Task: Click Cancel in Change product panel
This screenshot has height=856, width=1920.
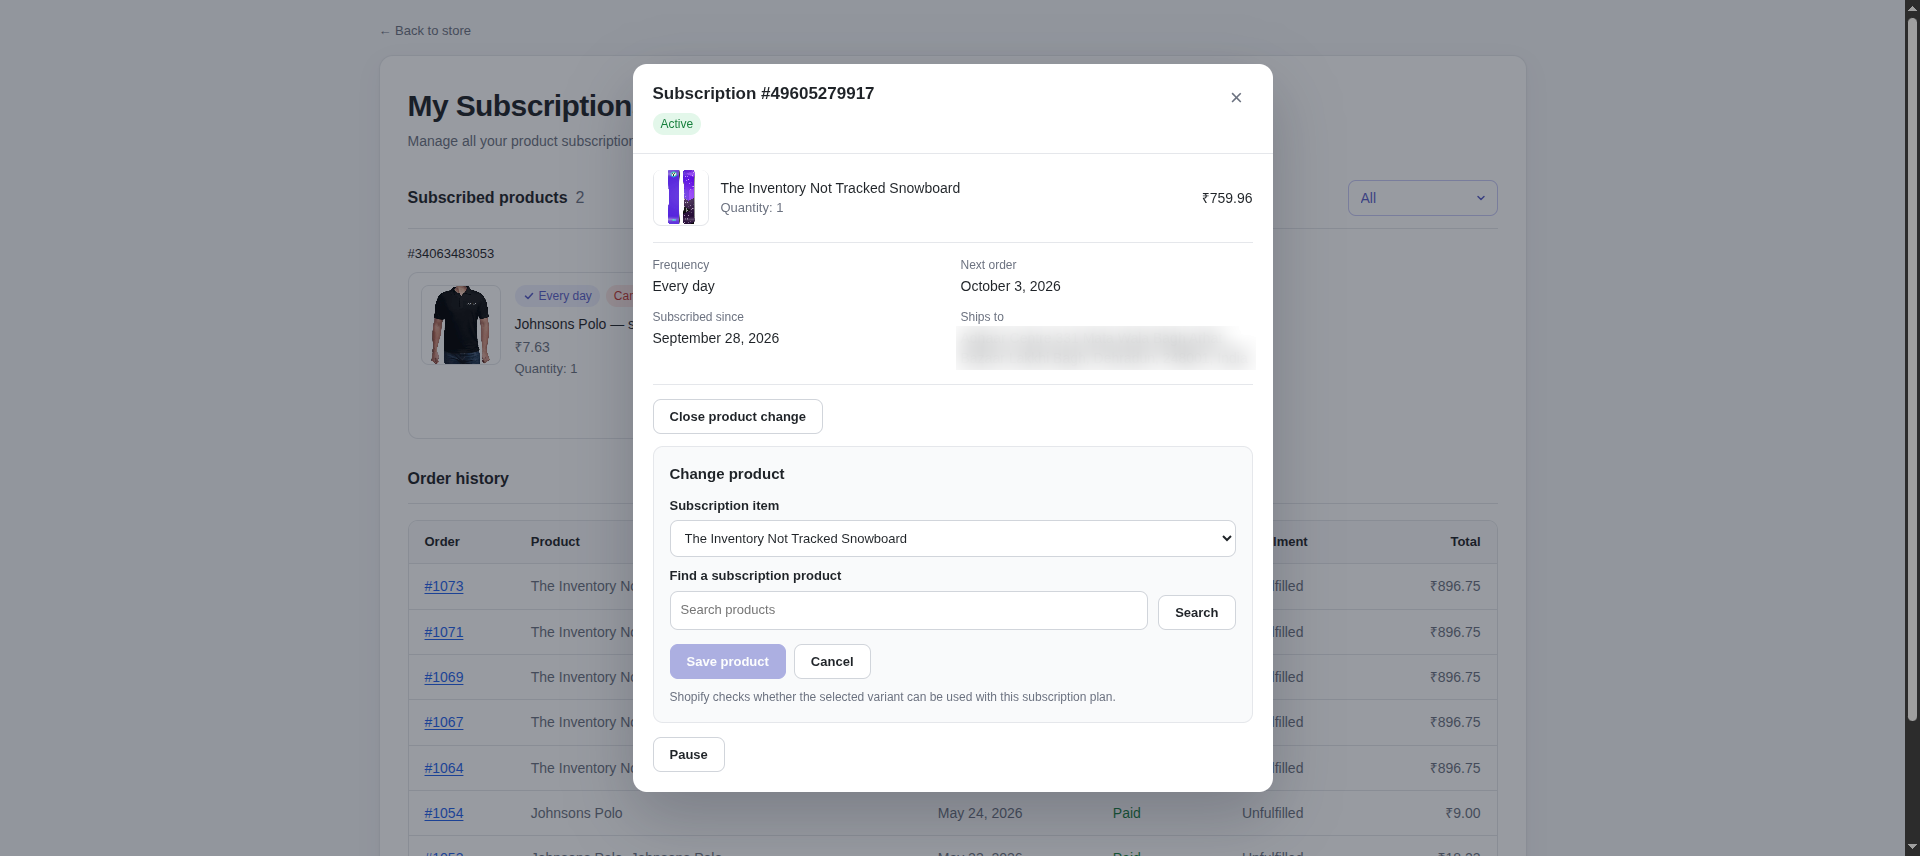Action: point(832,662)
